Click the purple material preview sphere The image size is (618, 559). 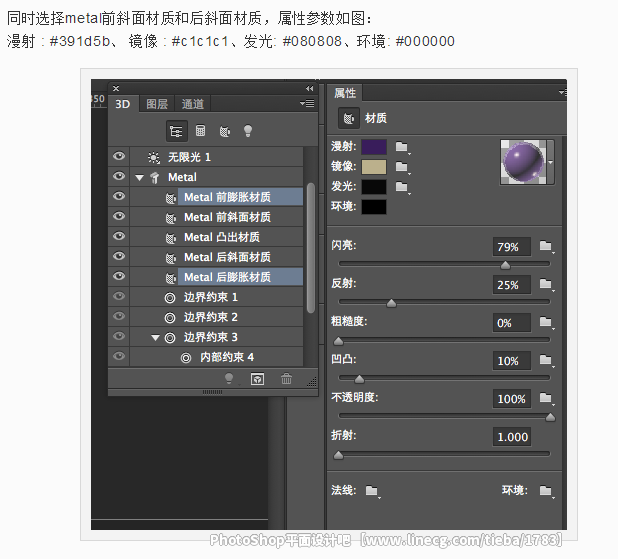523,162
